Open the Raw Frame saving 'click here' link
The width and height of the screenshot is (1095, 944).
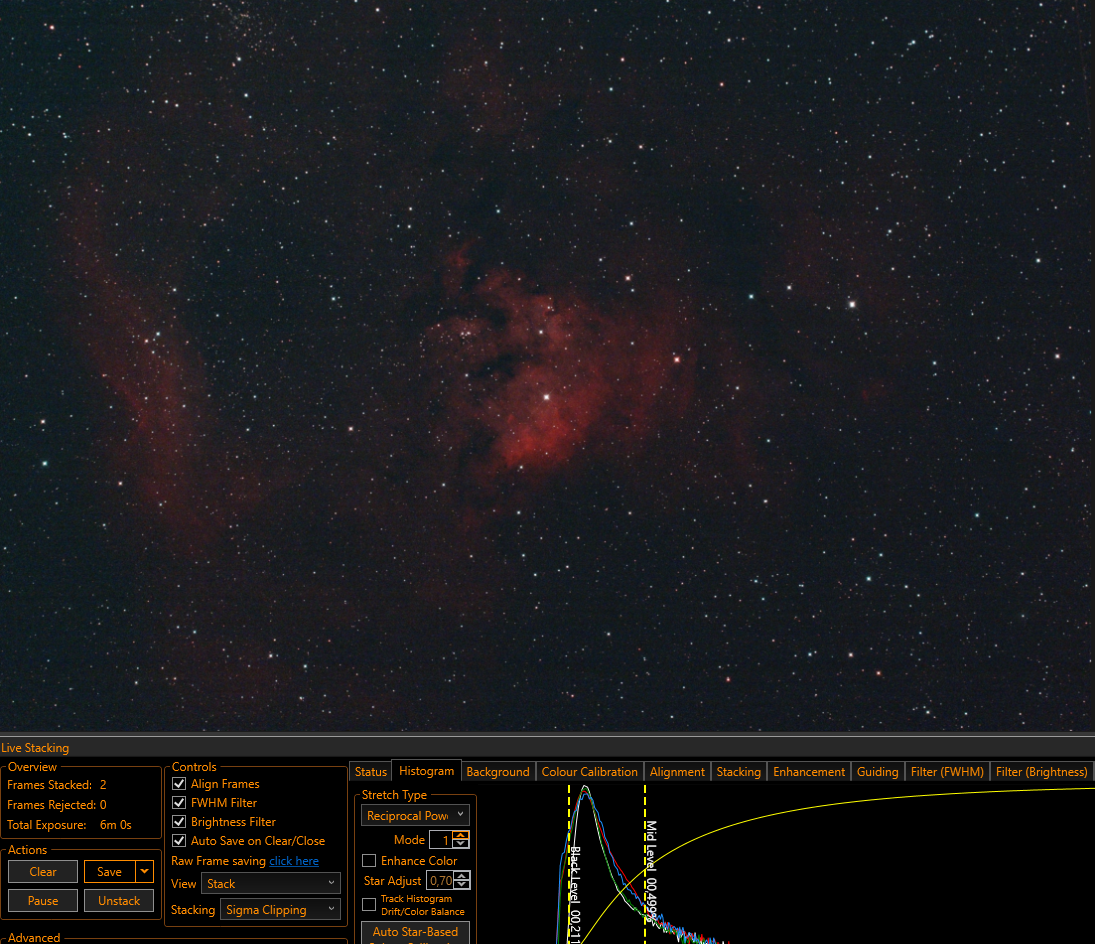coord(294,861)
